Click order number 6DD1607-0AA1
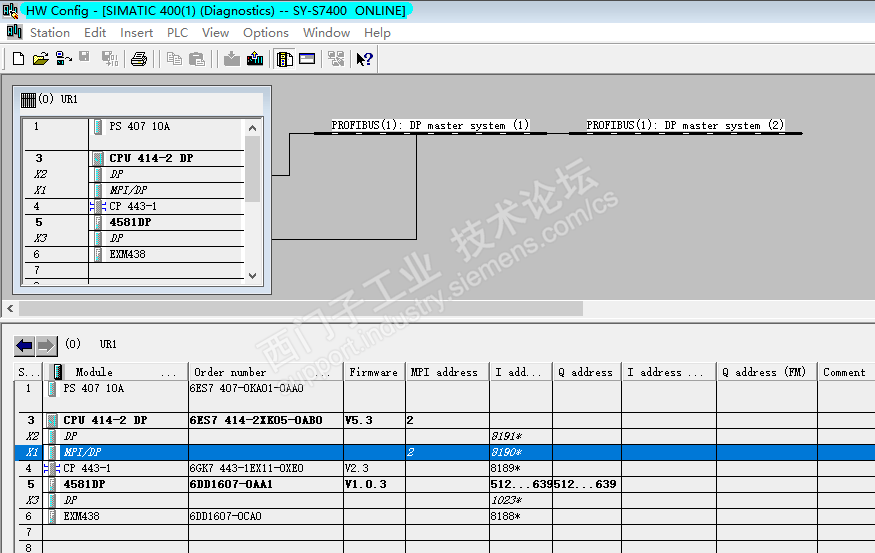 click(231, 484)
